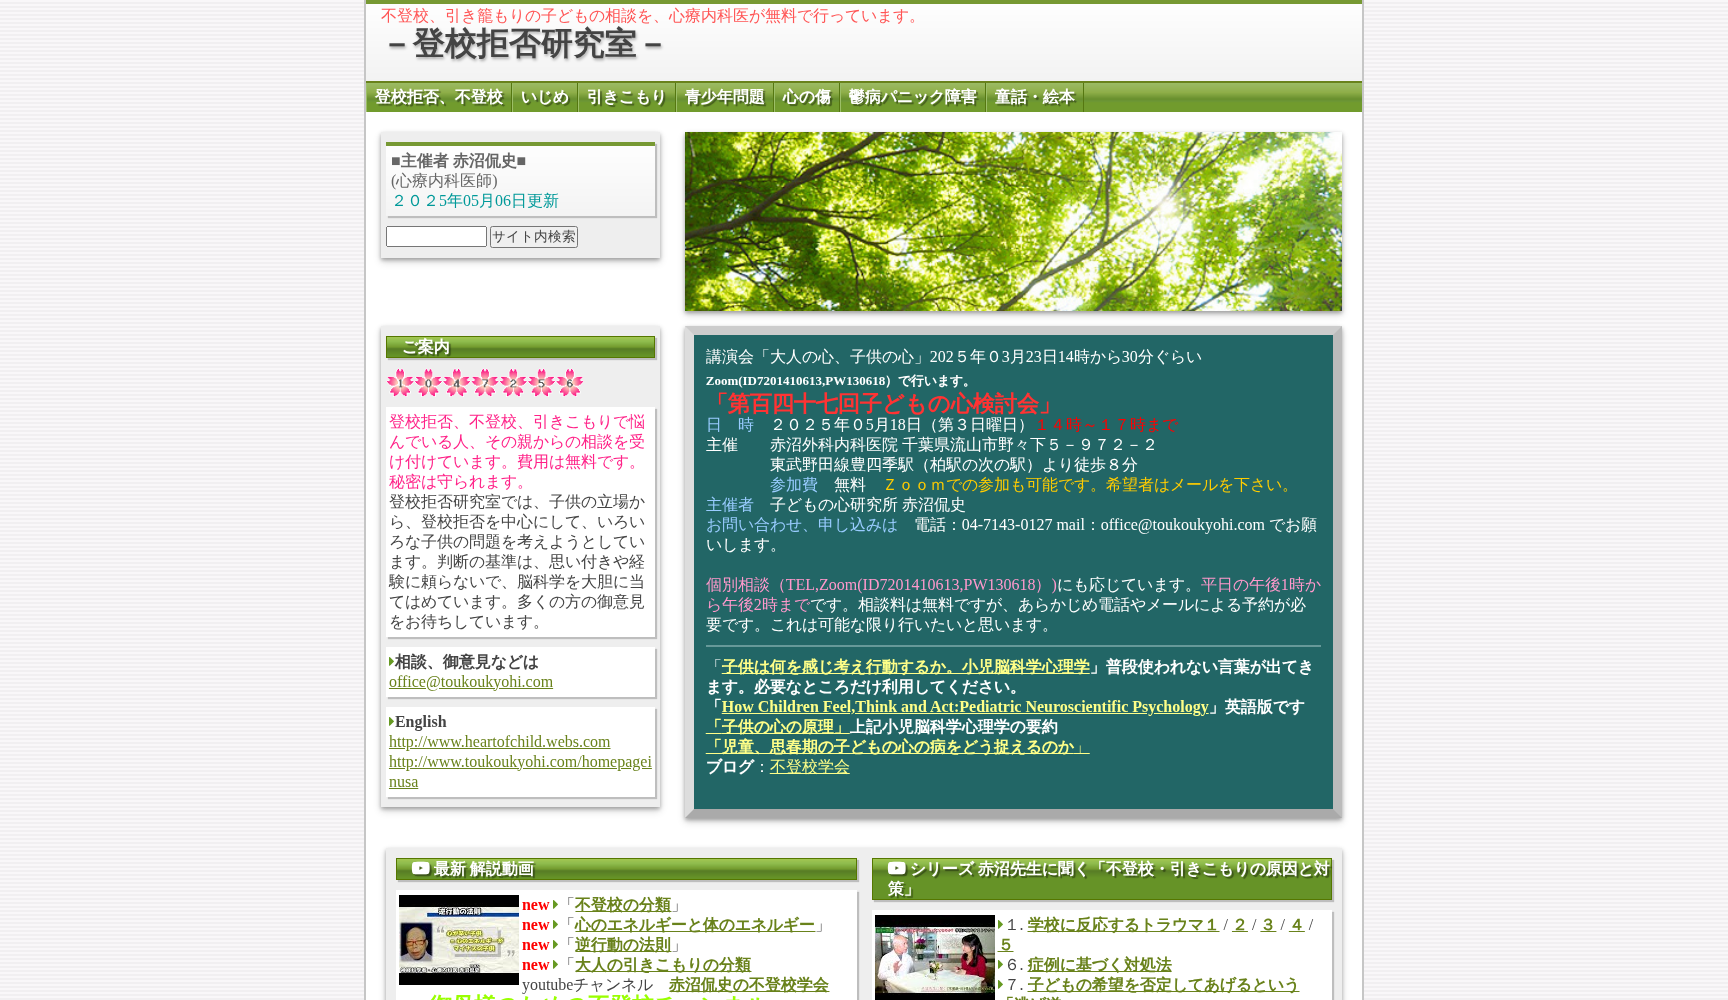
Task: Open the いじめ menu item
Action: tap(544, 97)
